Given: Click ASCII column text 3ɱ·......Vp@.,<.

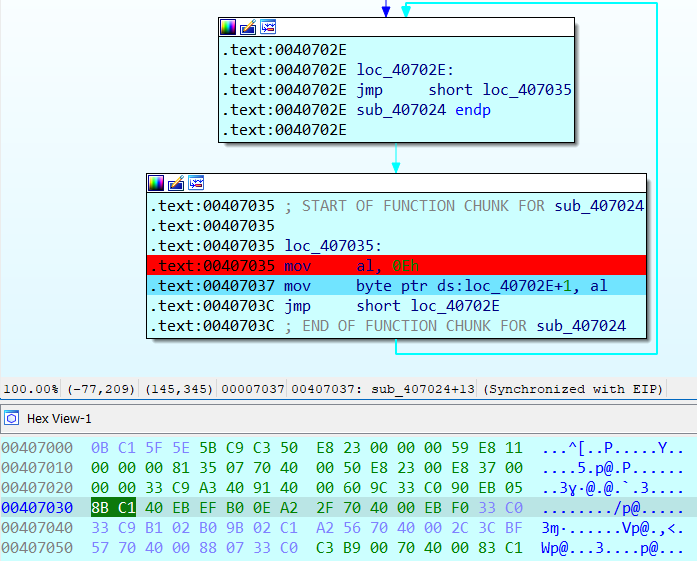Looking at the screenshot, I should click(x=613, y=528).
